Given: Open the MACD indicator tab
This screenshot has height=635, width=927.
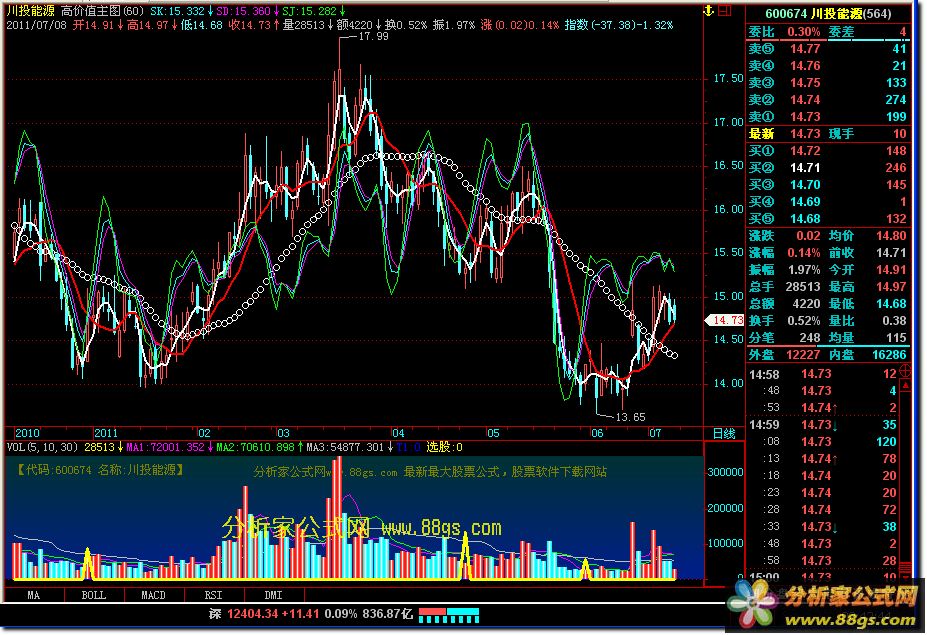Looking at the screenshot, I should (x=154, y=595).
